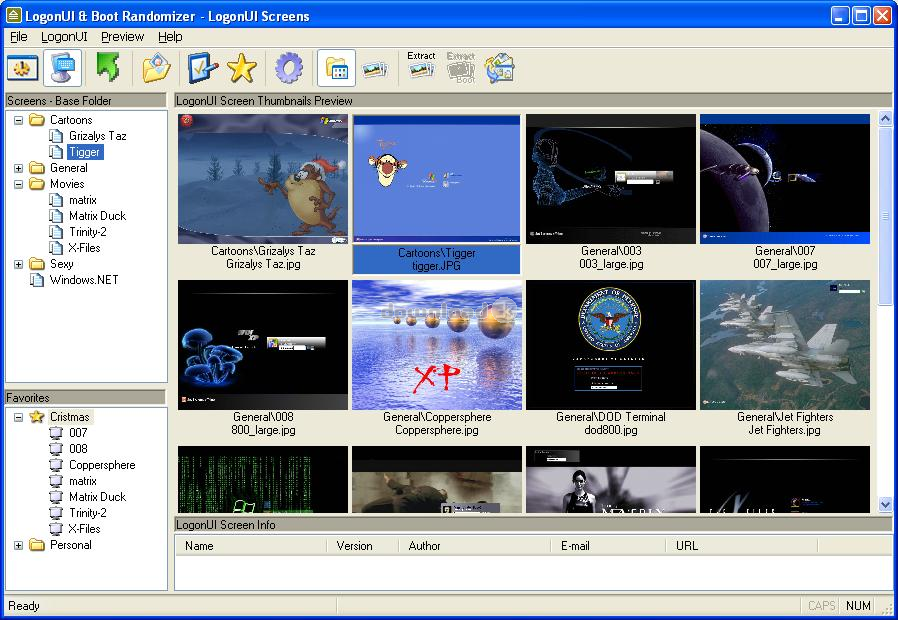Open the File menu
Viewport: 898px width, 620px height.
coord(18,37)
